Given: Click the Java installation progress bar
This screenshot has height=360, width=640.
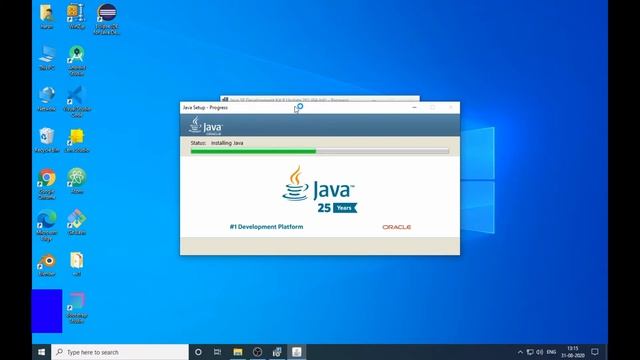Looking at the screenshot, I should pos(320,151).
